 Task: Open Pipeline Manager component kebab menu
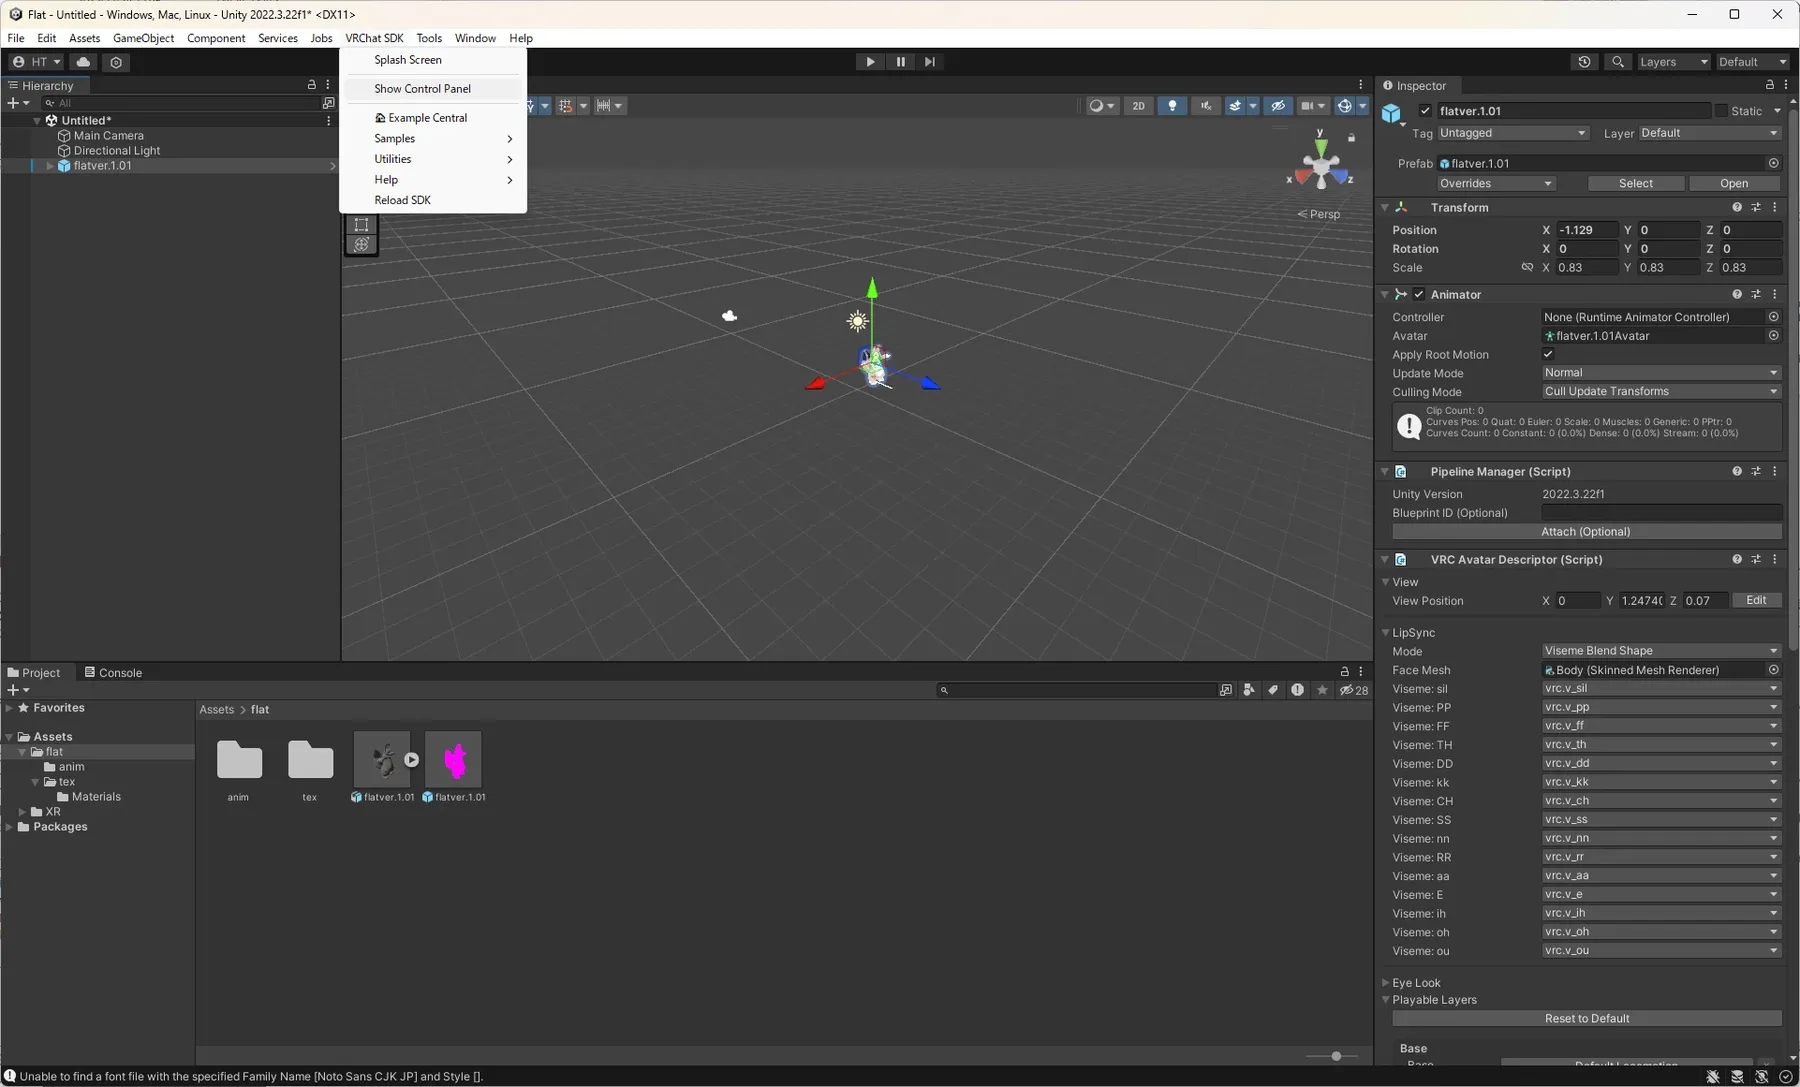(x=1775, y=472)
